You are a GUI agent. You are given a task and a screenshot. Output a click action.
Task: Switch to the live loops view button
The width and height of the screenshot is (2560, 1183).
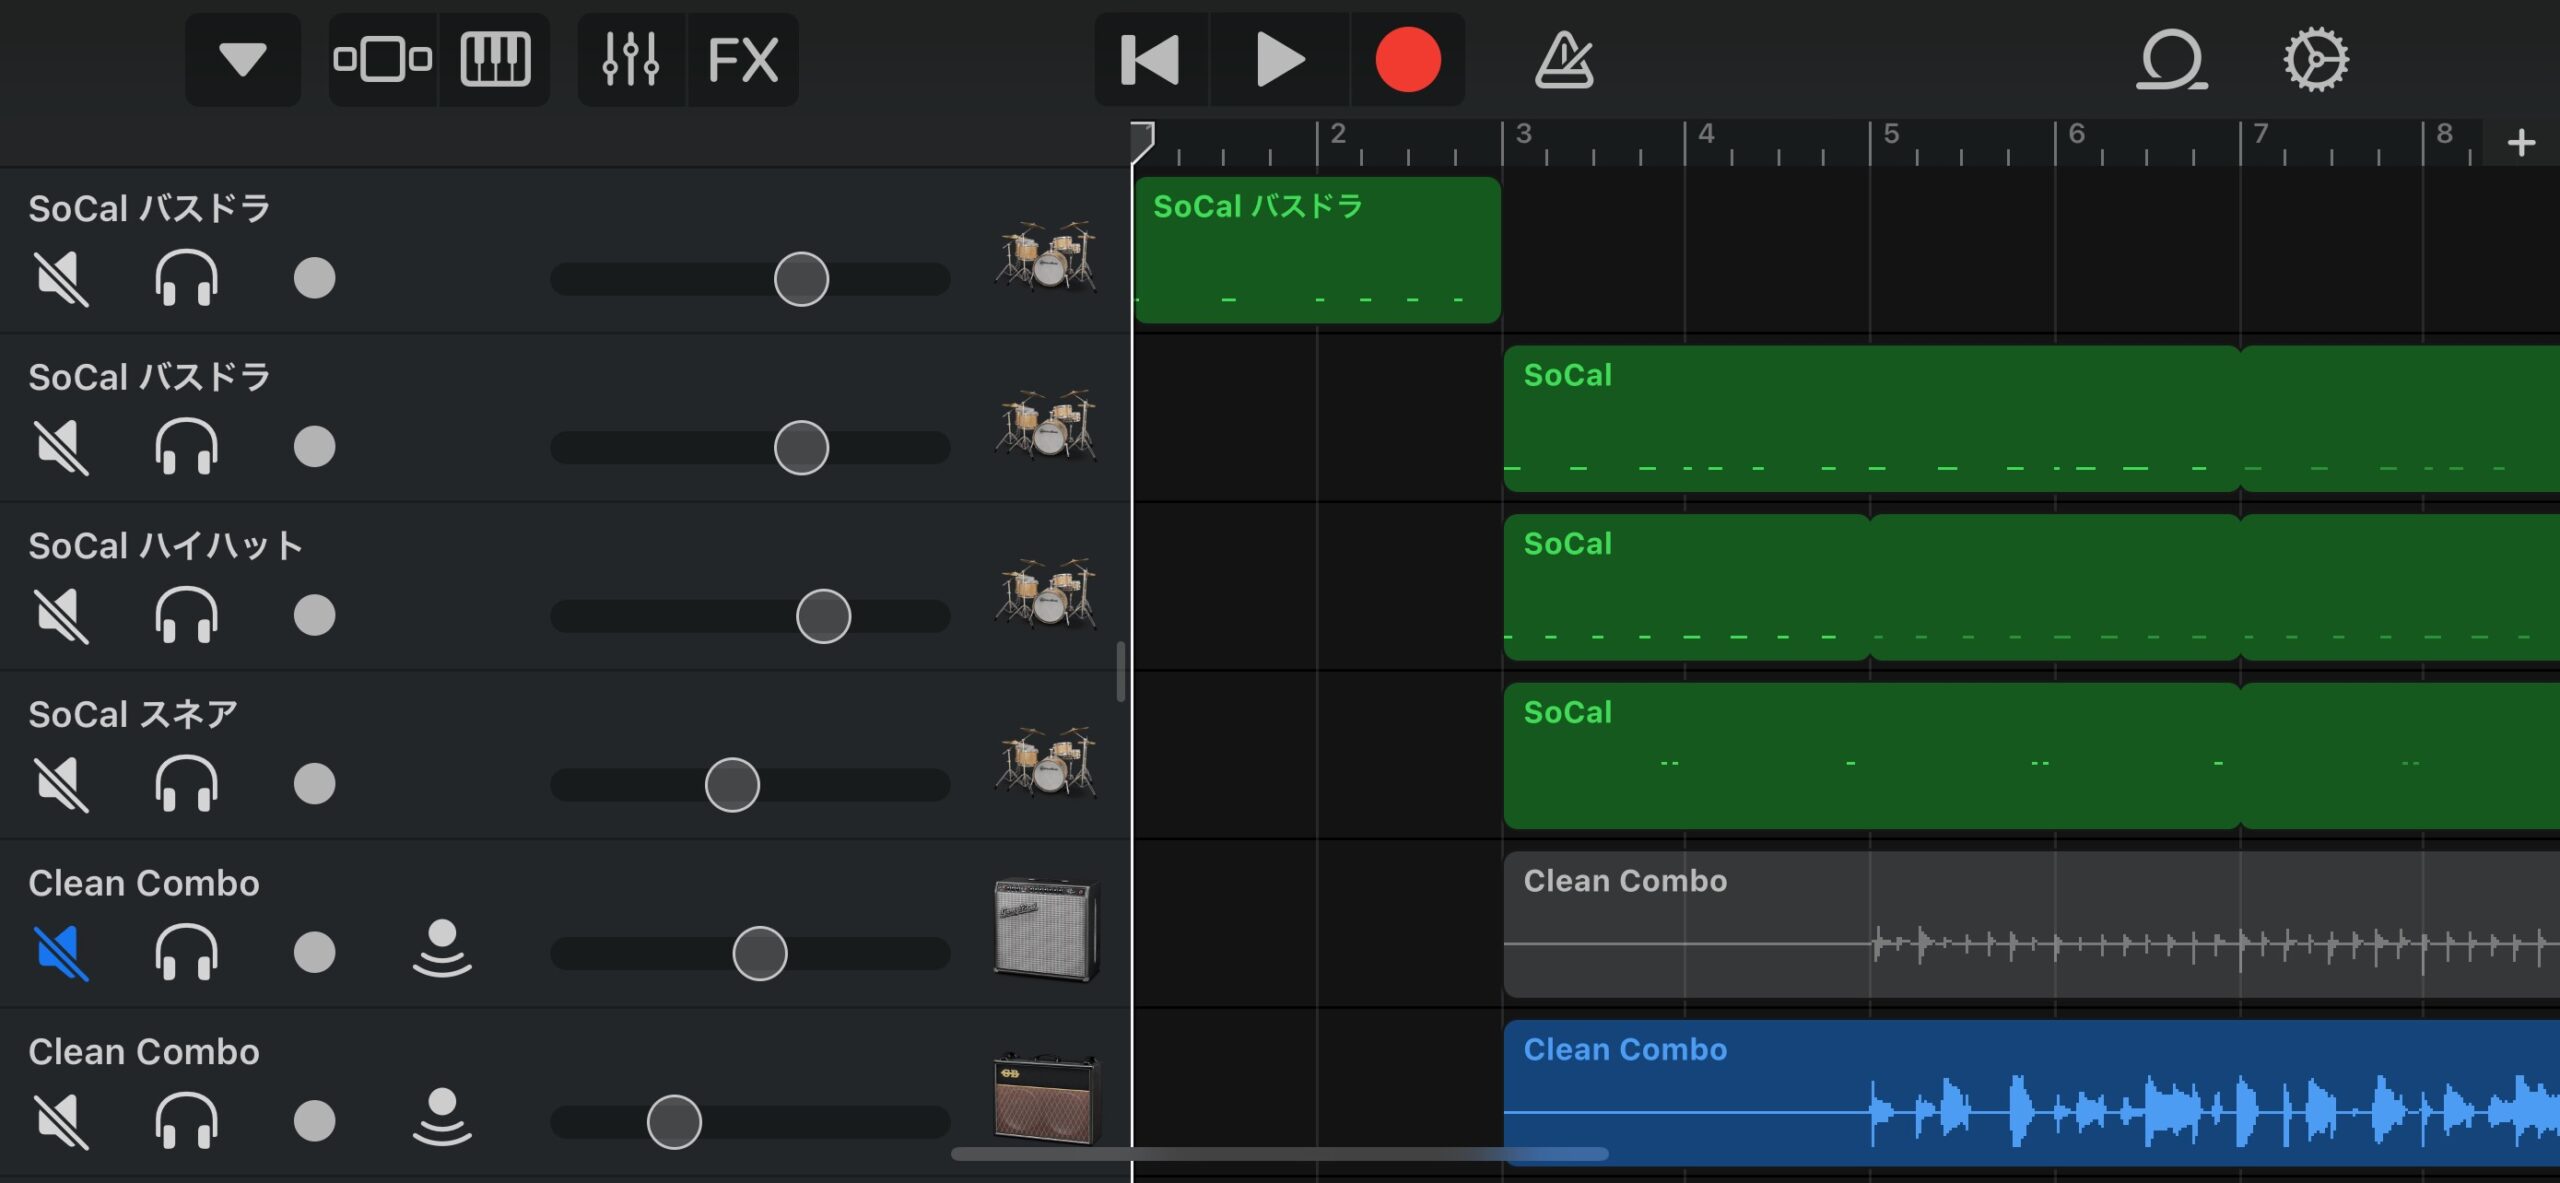click(382, 60)
